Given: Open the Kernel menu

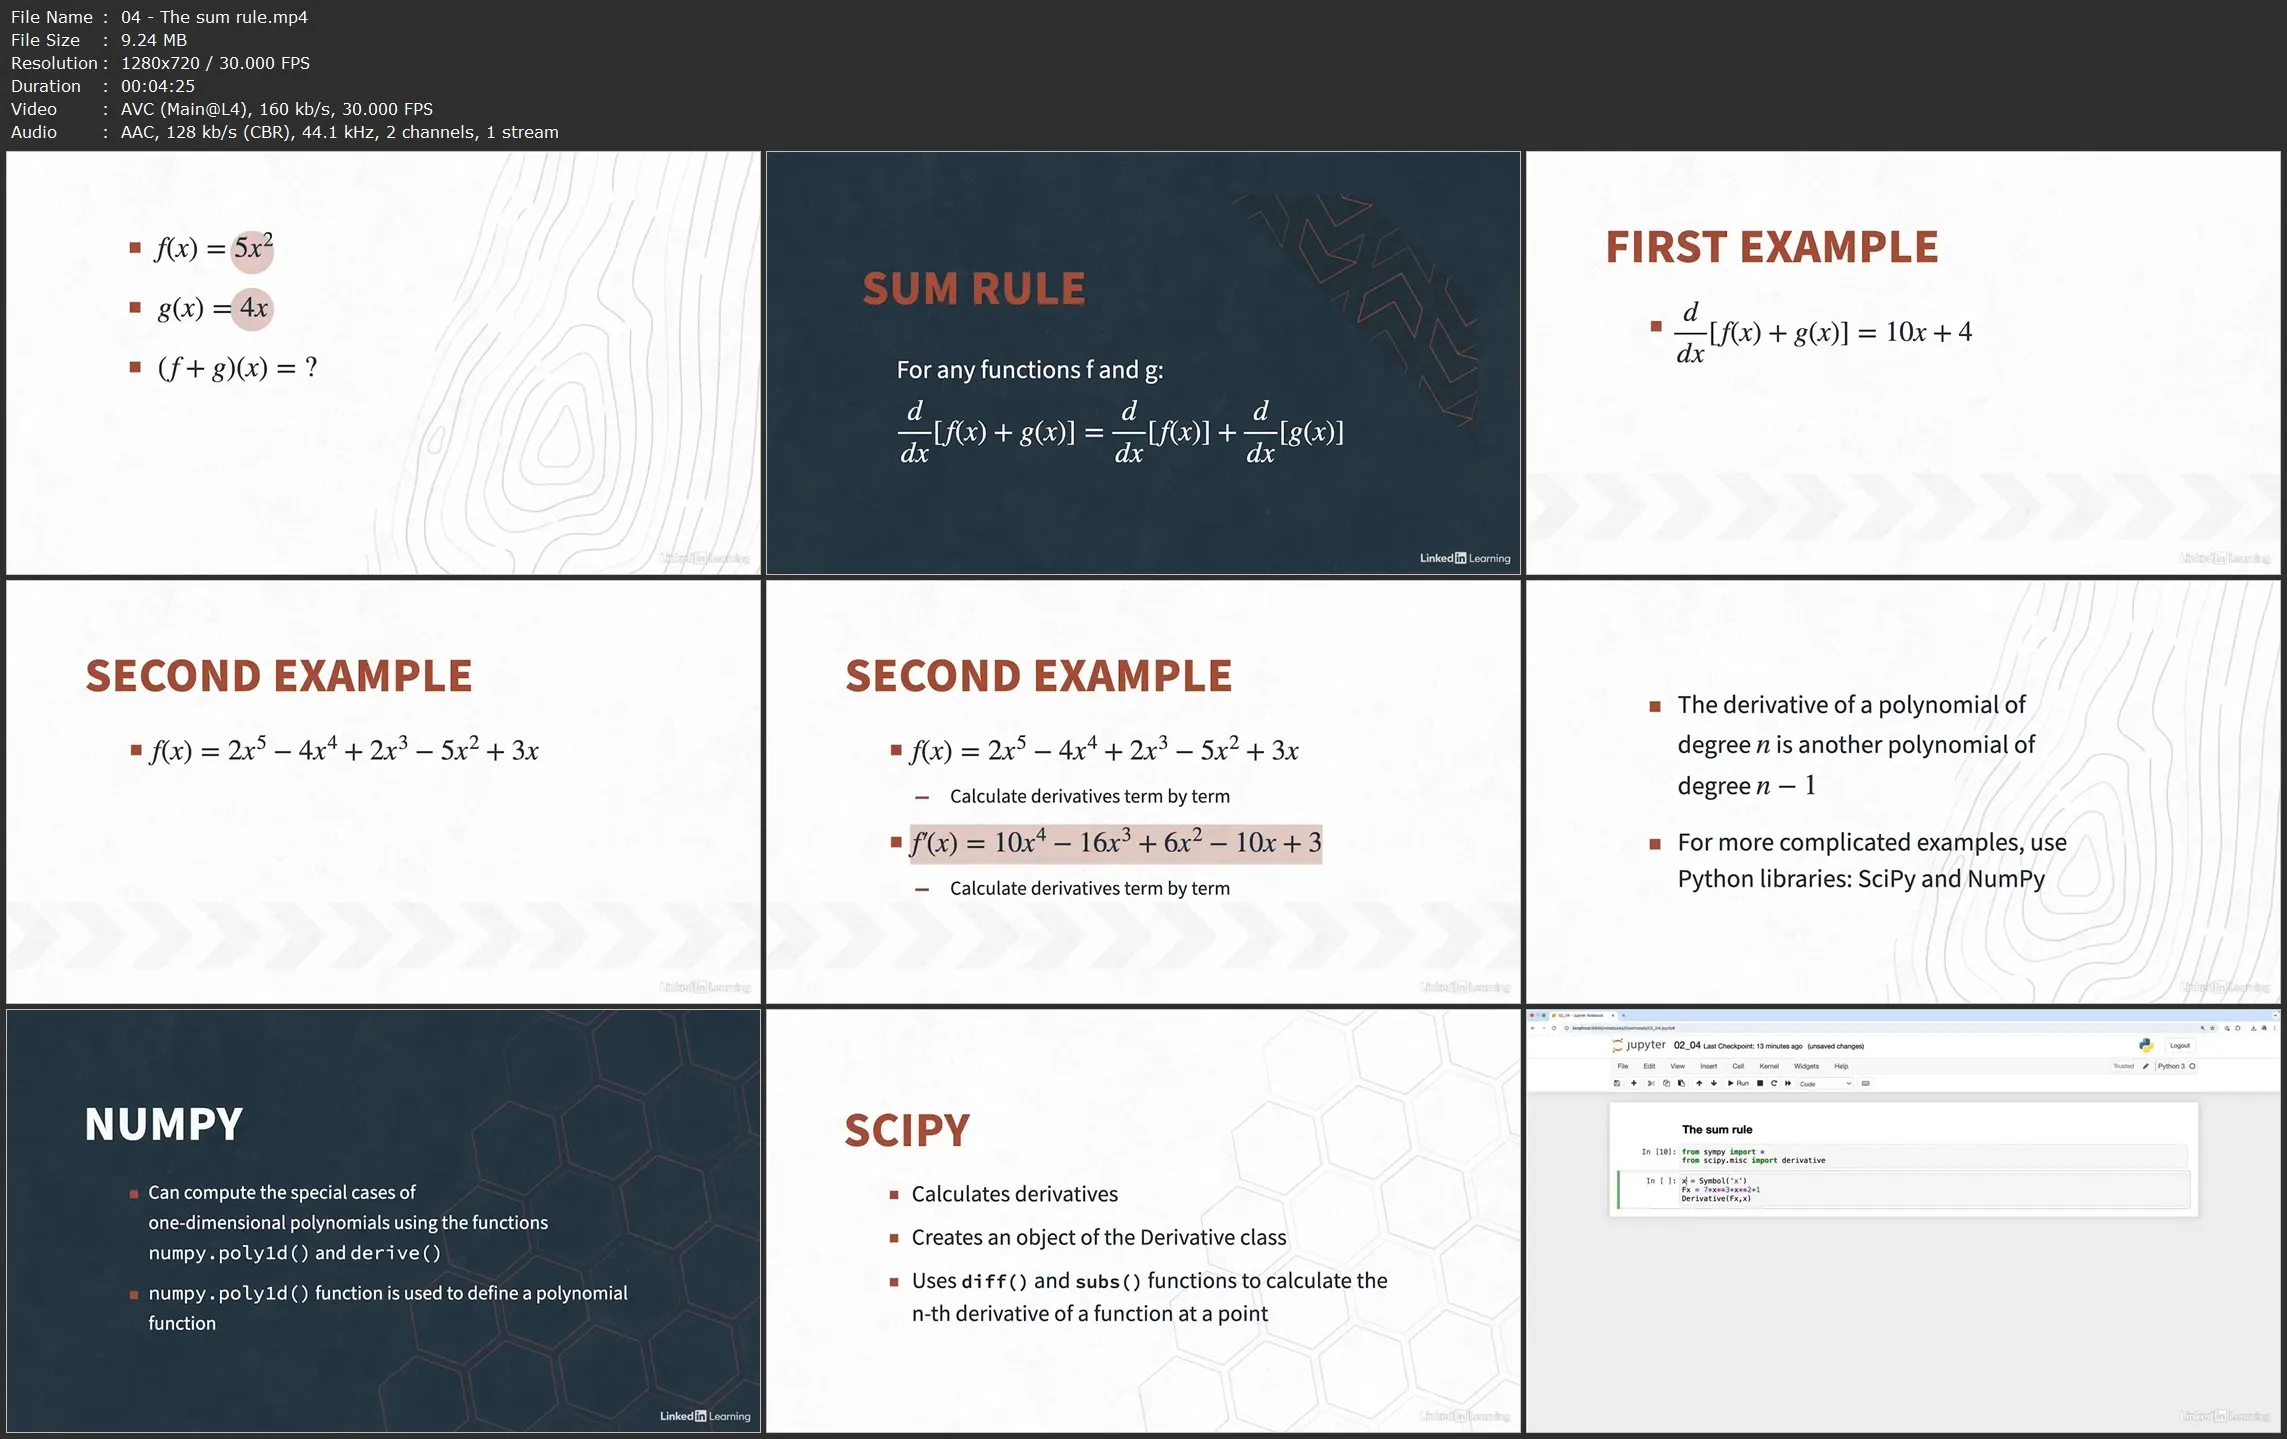Looking at the screenshot, I should point(1769,1066).
